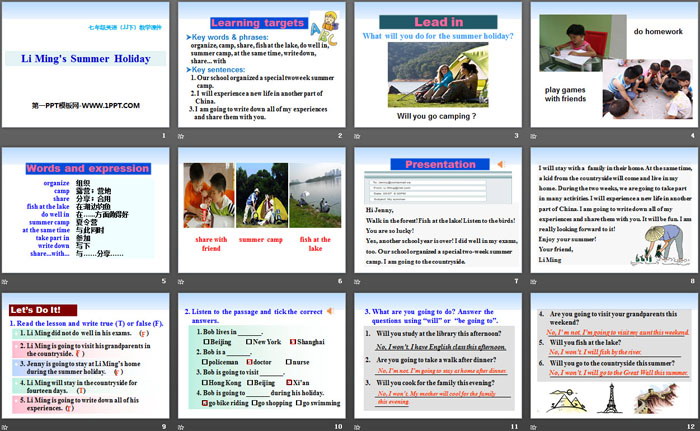Select slide 1 titled Li Ming's Summer Holiday
Viewport: 700px width, 431px height.
[x=85, y=64]
